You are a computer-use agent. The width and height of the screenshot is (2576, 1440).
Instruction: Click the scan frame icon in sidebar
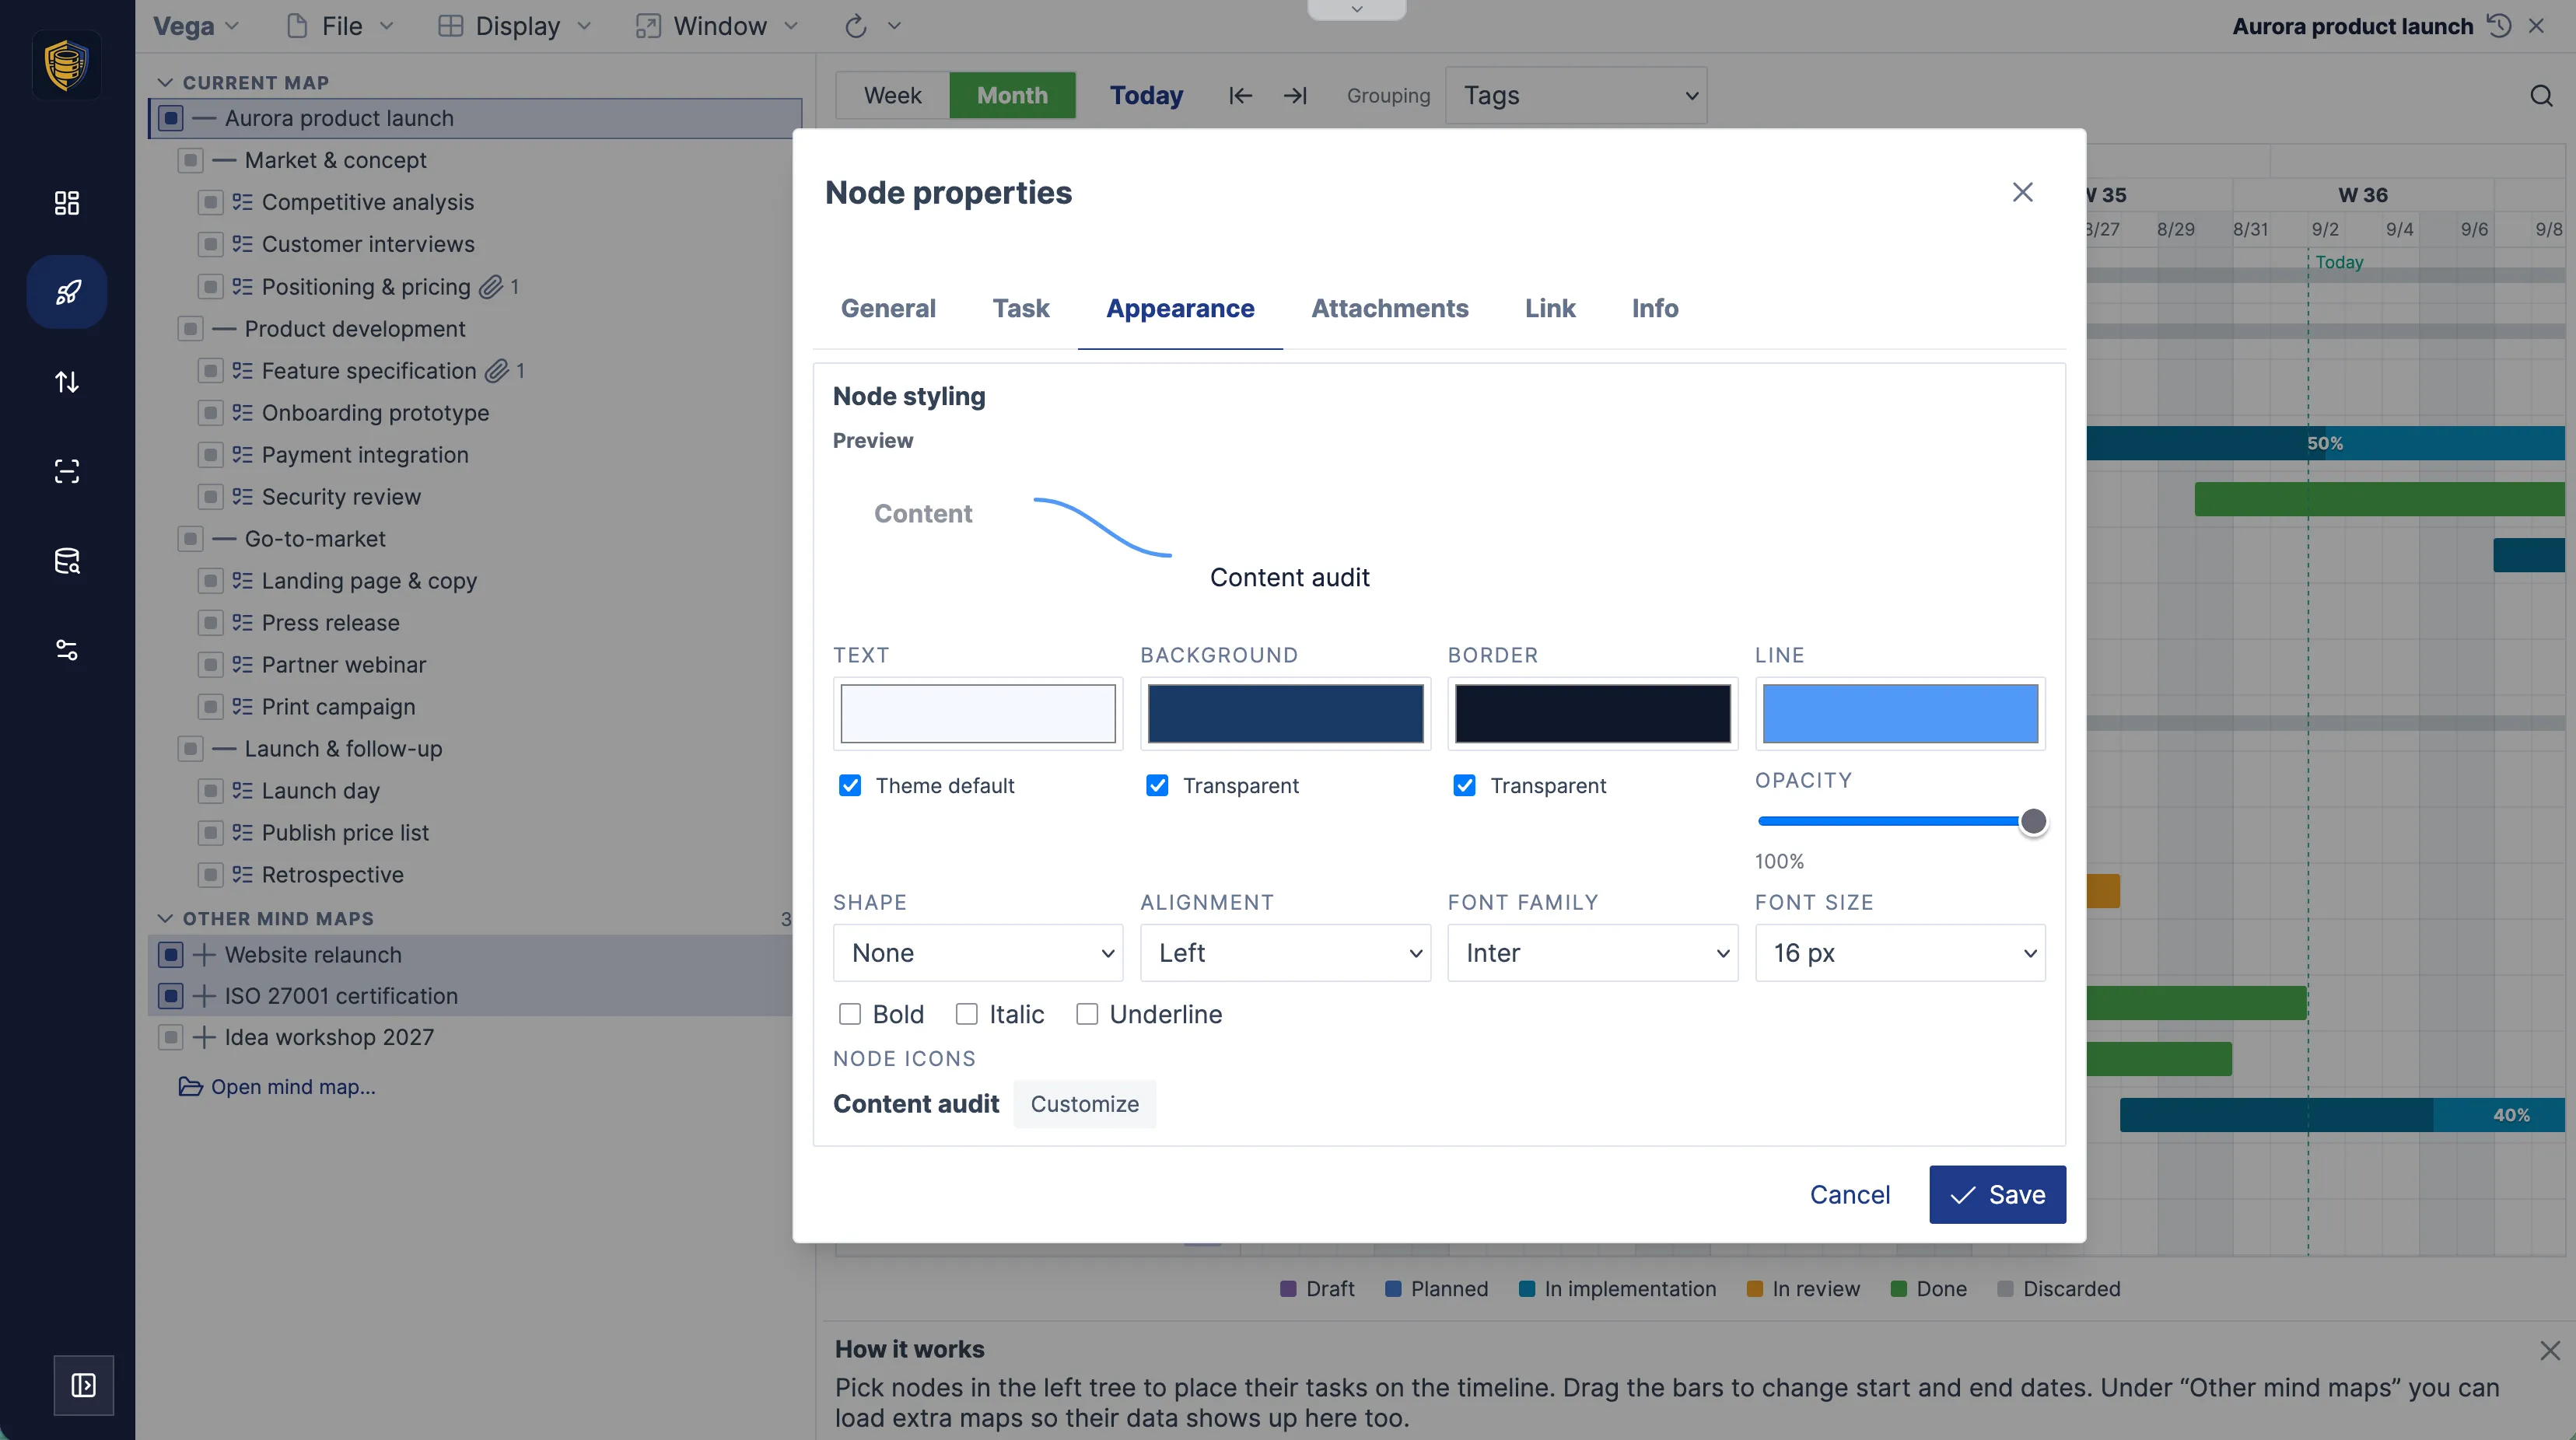pyautogui.click(x=67, y=471)
